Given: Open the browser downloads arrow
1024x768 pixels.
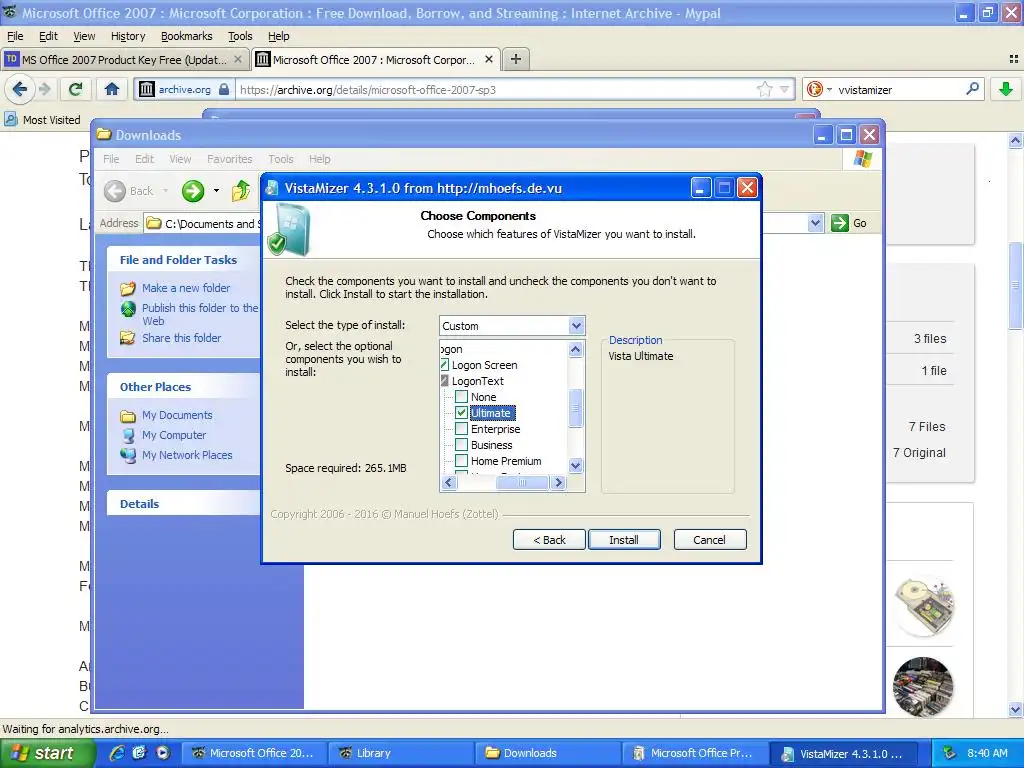Looking at the screenshot, I should click(1006, 89).
